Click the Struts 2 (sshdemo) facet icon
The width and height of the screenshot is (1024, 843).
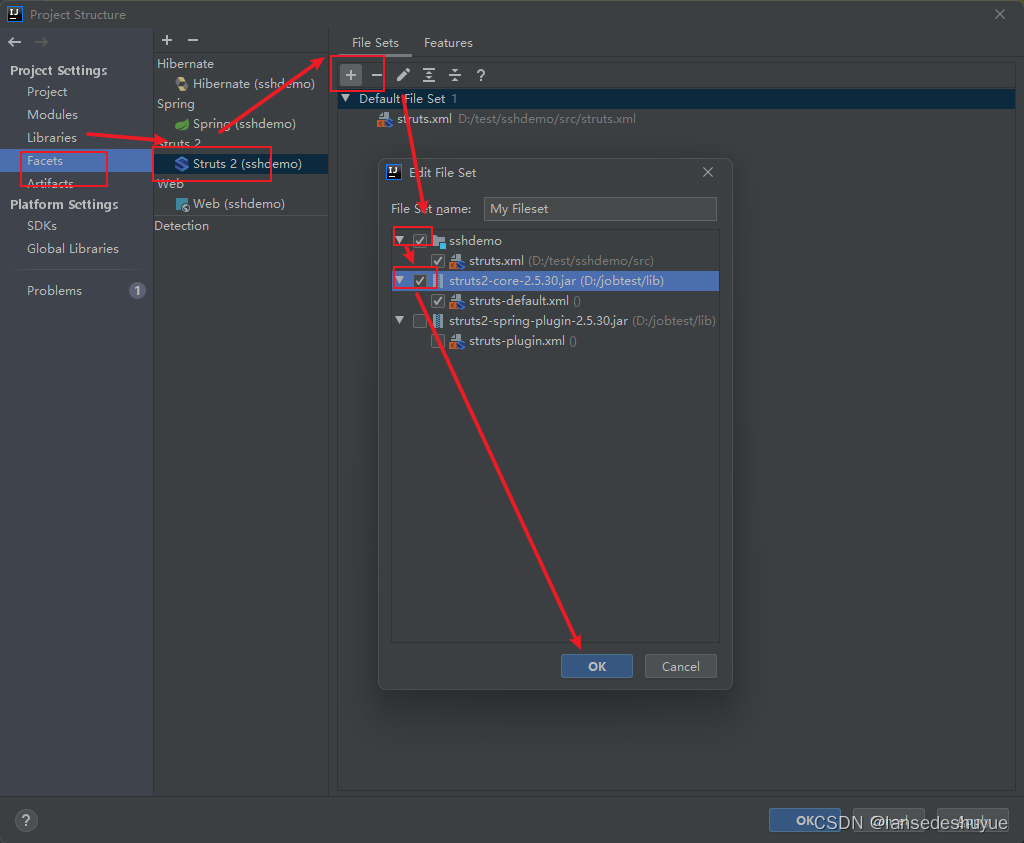182,164
